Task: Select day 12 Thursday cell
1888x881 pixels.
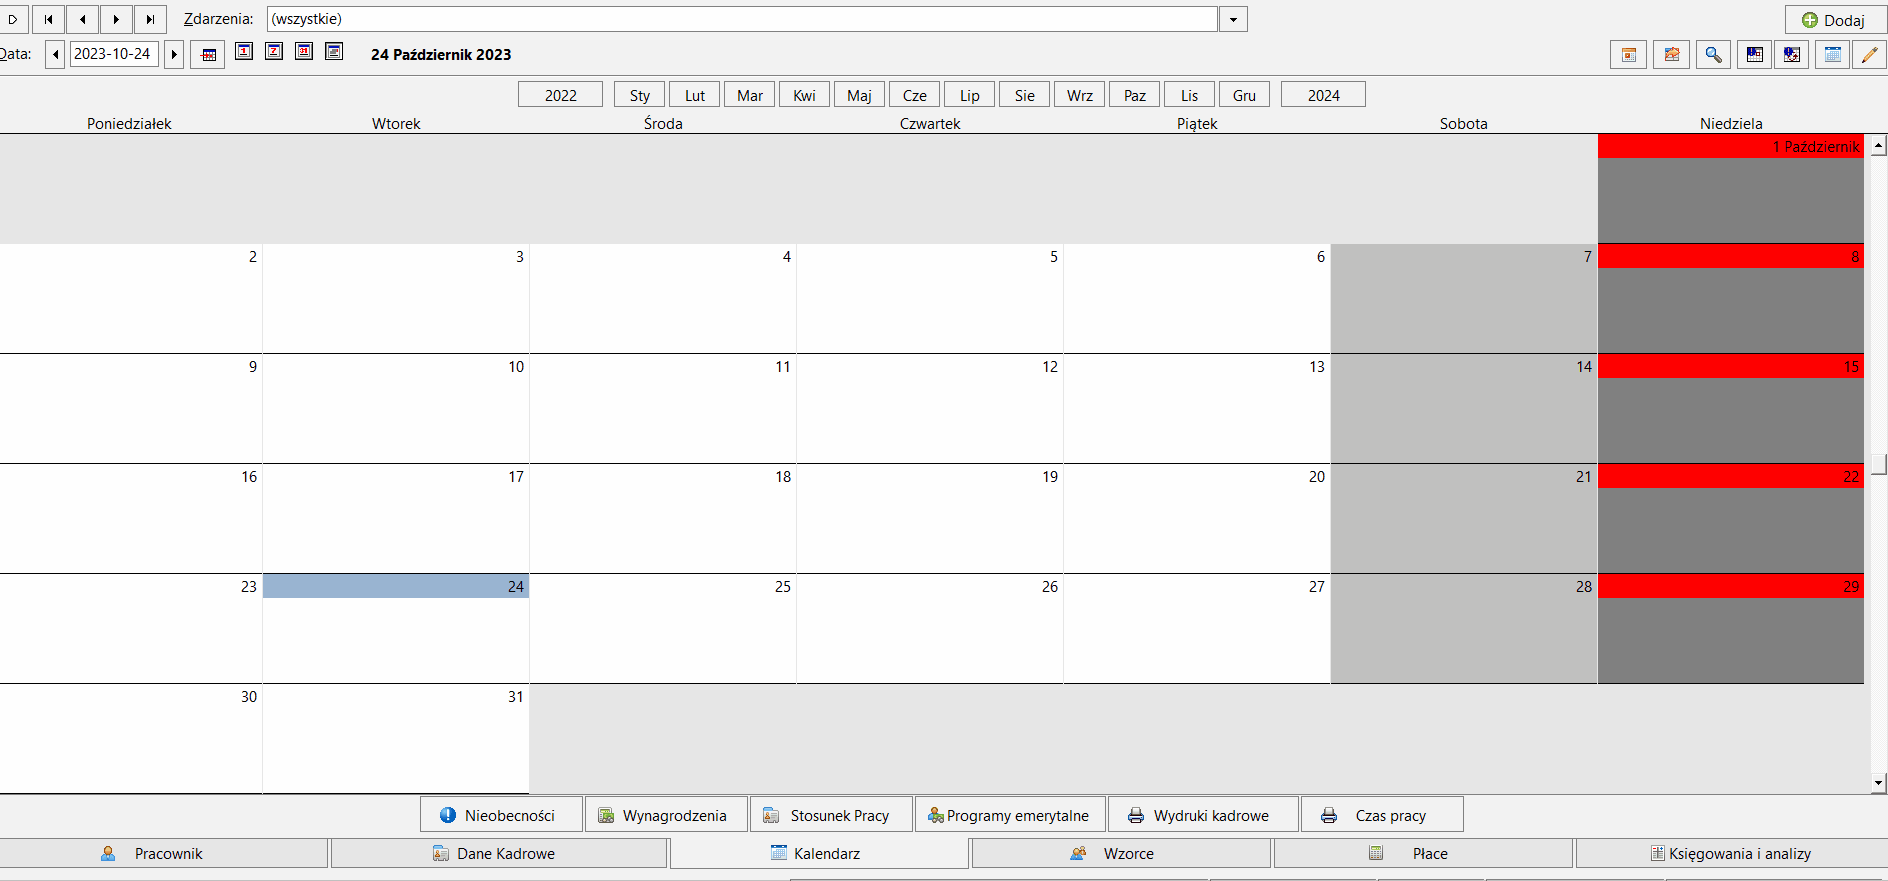Action: pos(930,408)
